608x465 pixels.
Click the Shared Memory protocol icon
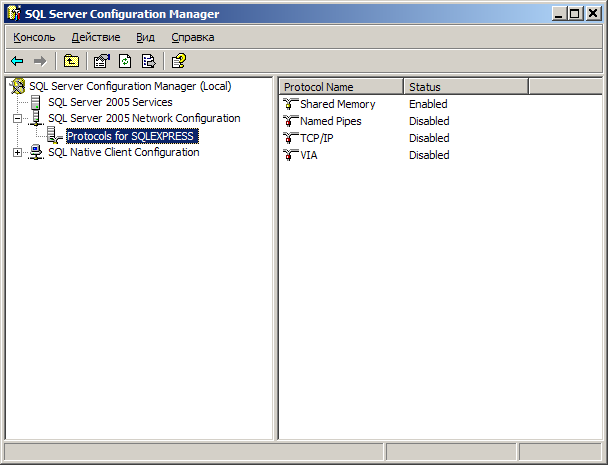coord(290,104)
